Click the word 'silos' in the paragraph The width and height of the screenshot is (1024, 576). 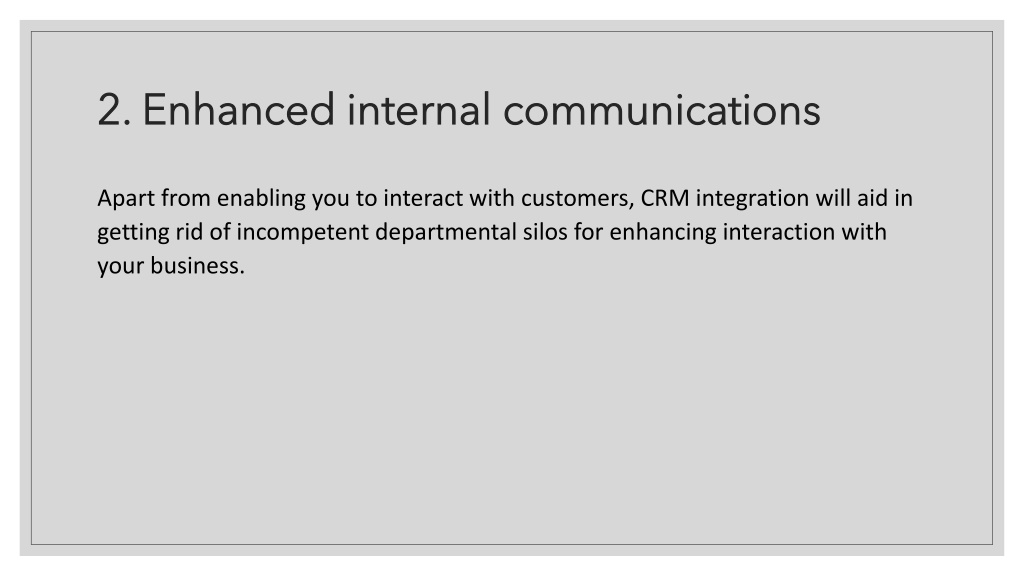[x=545, y=232]
